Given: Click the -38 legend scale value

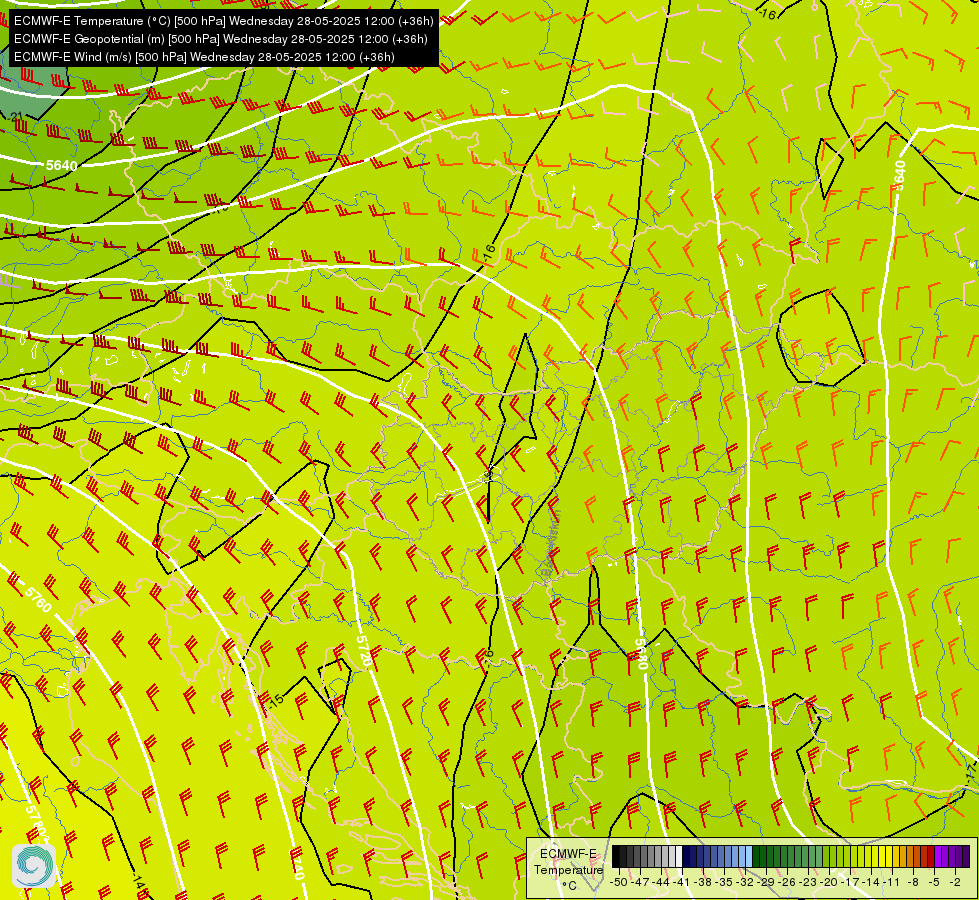Looking at the screenshot, I should (x=702, y=882).
